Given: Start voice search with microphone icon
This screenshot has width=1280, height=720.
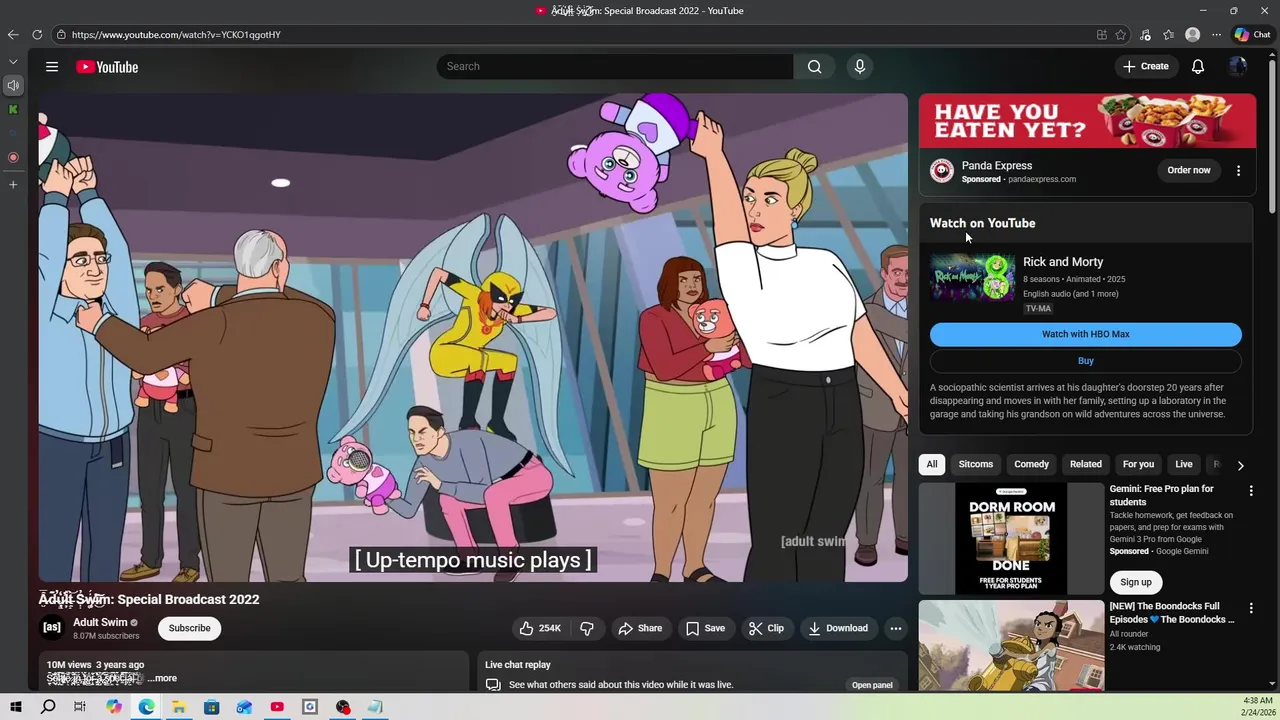Looking at the screenshot, I should (859, 67).
